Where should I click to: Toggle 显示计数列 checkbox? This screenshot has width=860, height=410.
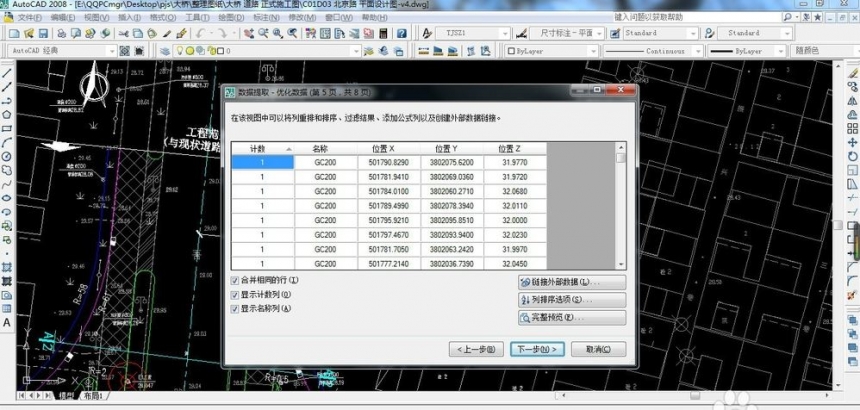(235, 295)
